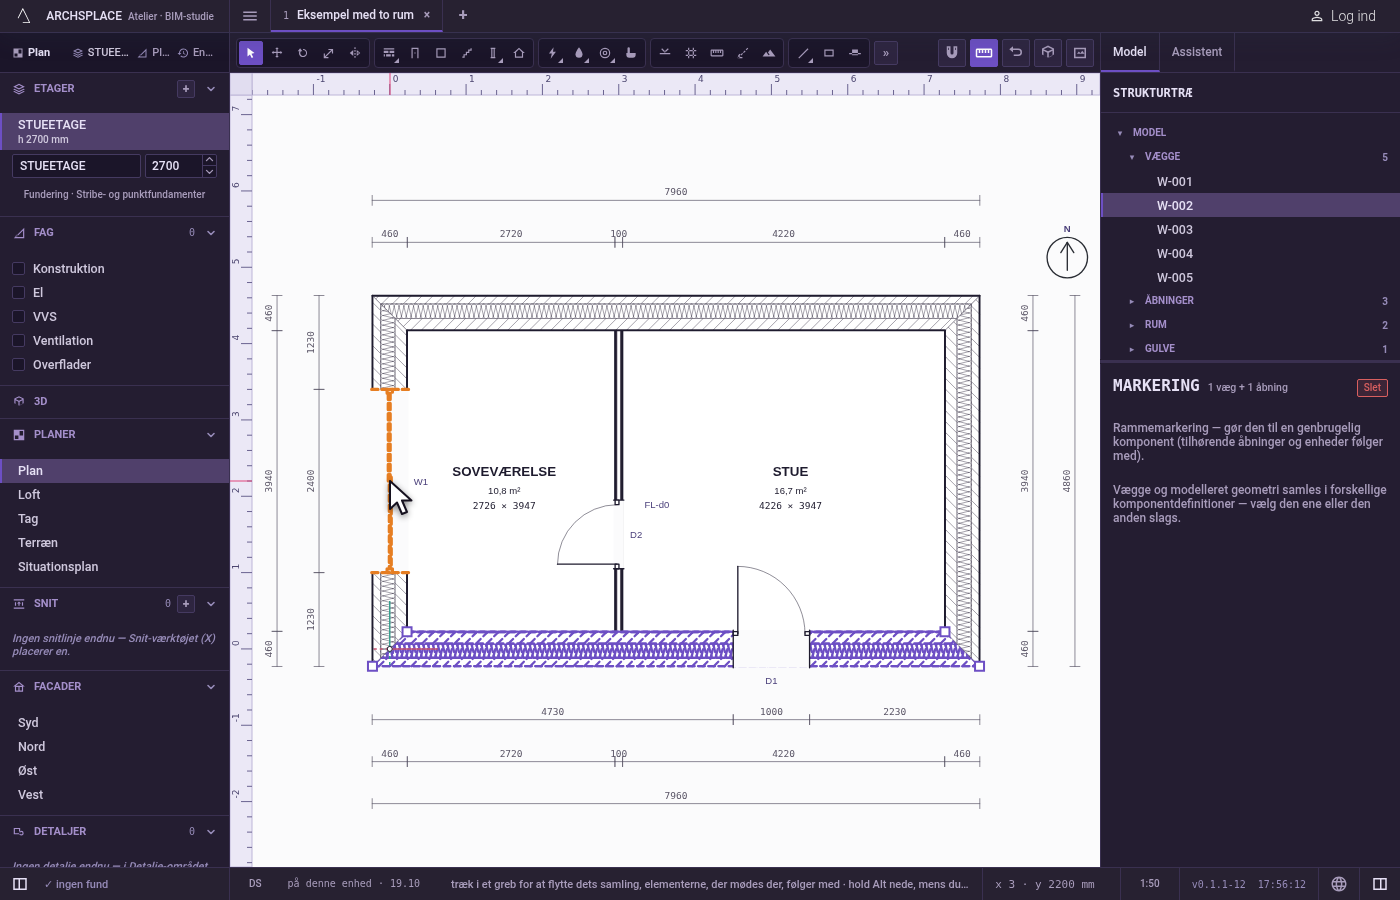Select the electrical lightning bolt tool
This screenshot has width=1400, height=900.
553,53
